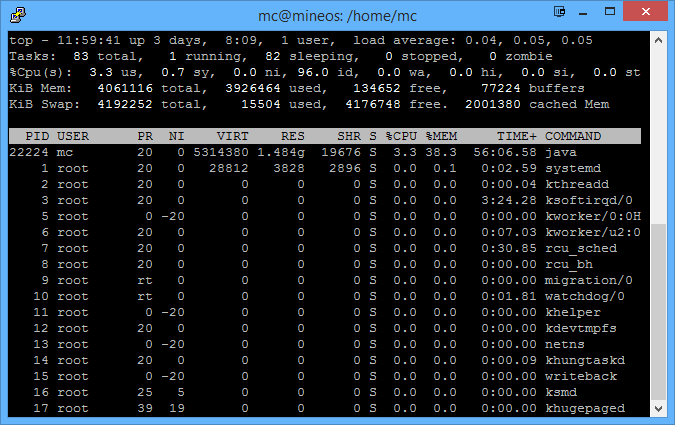Click the %CPU column header
Viewport: 675px width, 425px height.
point(404,136)
